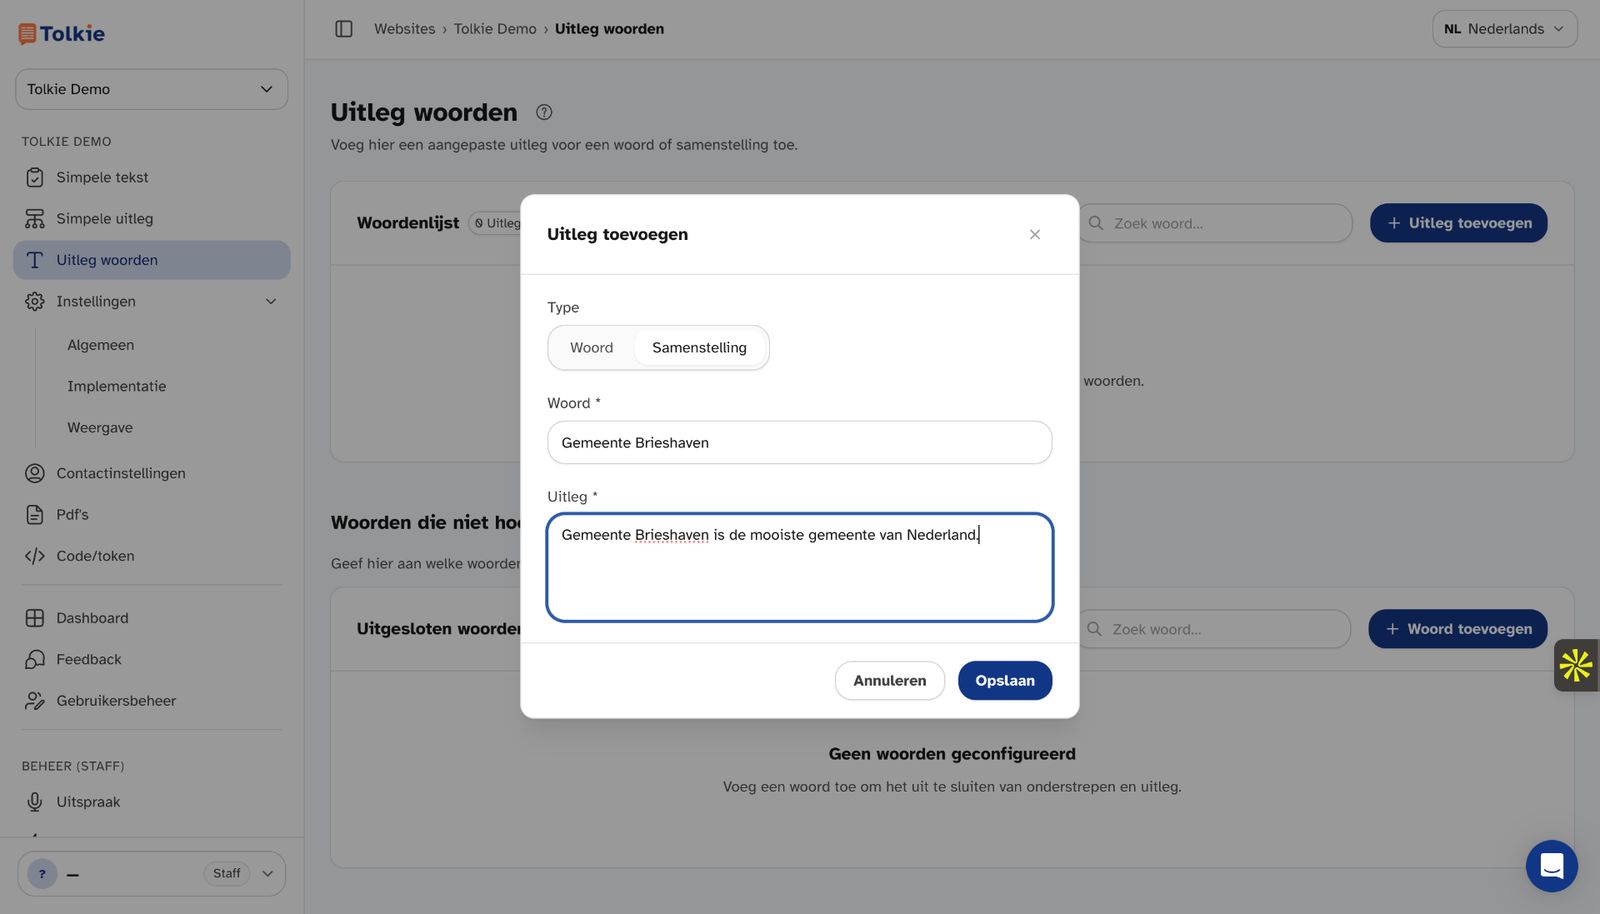Click the Gebruikersbeheer user-edit icon
Image resolution: width=1600 pixels, height=914 pixels.
click(x=35, y=701)
